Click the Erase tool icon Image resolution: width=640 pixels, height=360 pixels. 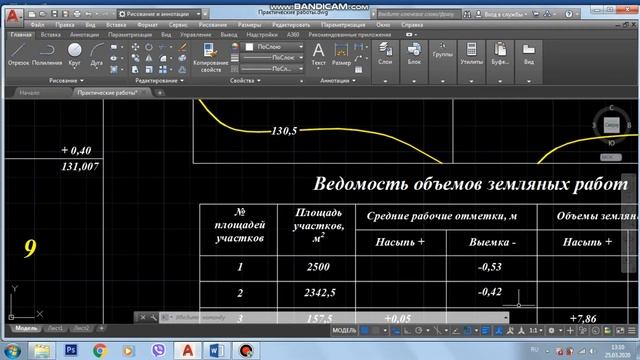coord(182,47)
